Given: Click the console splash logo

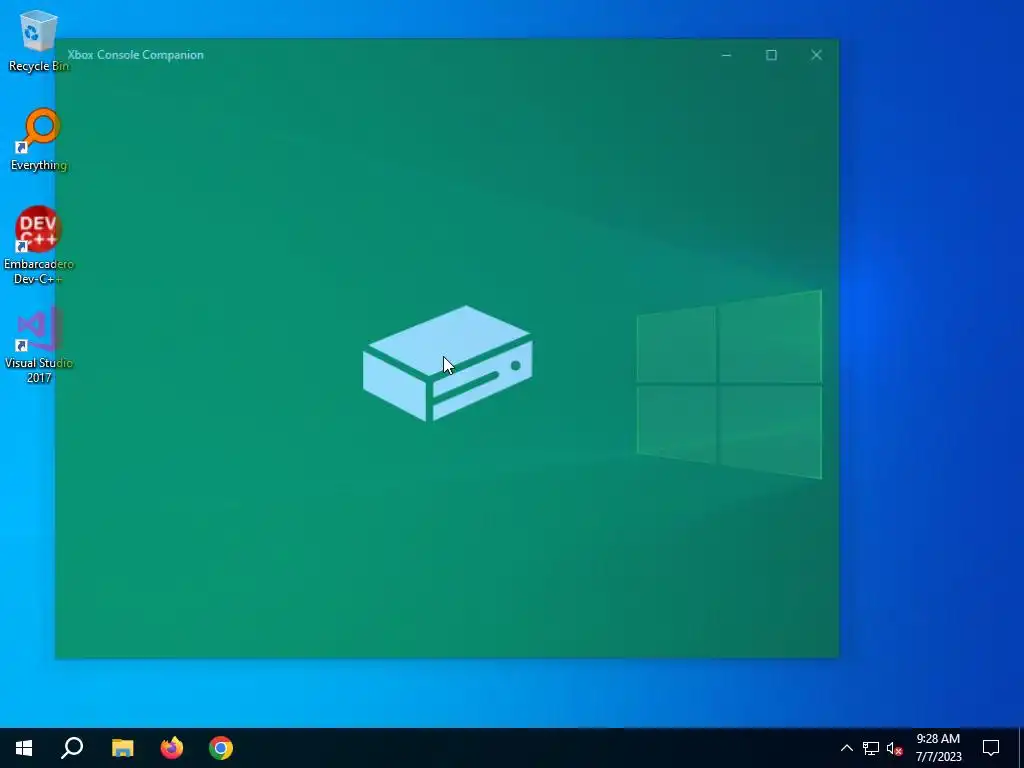Looking at the screenshot, I should pos(447,363).
